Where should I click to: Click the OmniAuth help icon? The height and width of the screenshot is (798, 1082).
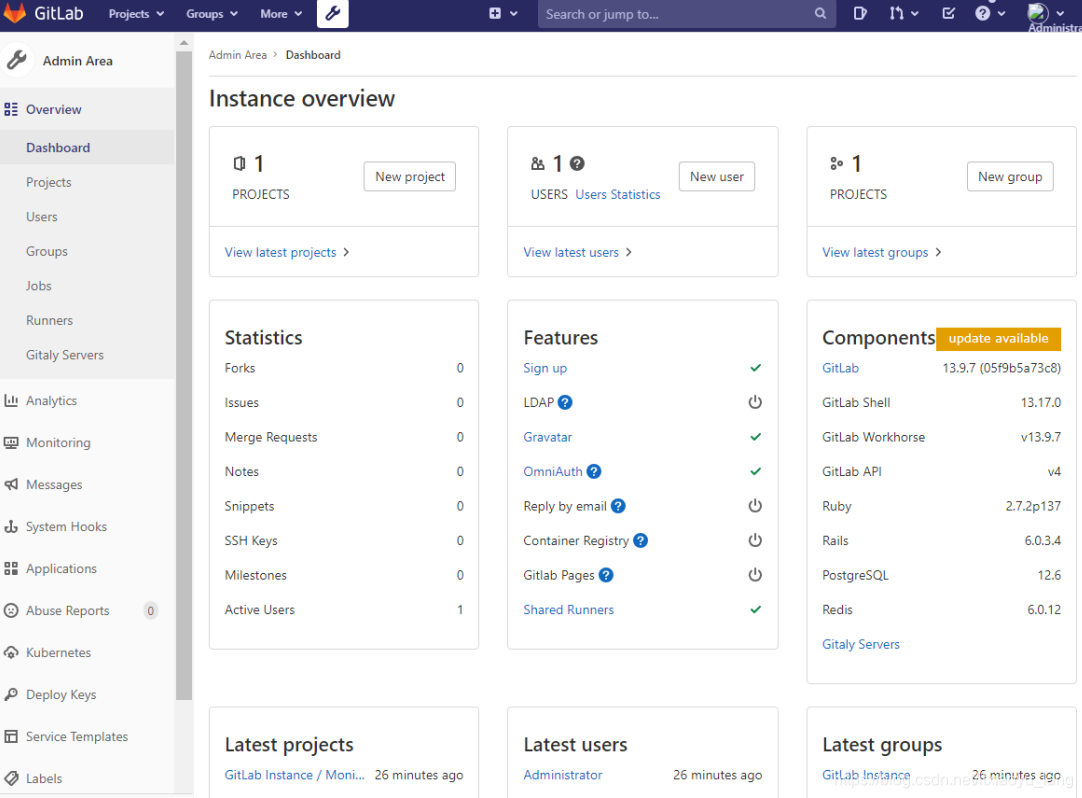click(x=594, y=471)
